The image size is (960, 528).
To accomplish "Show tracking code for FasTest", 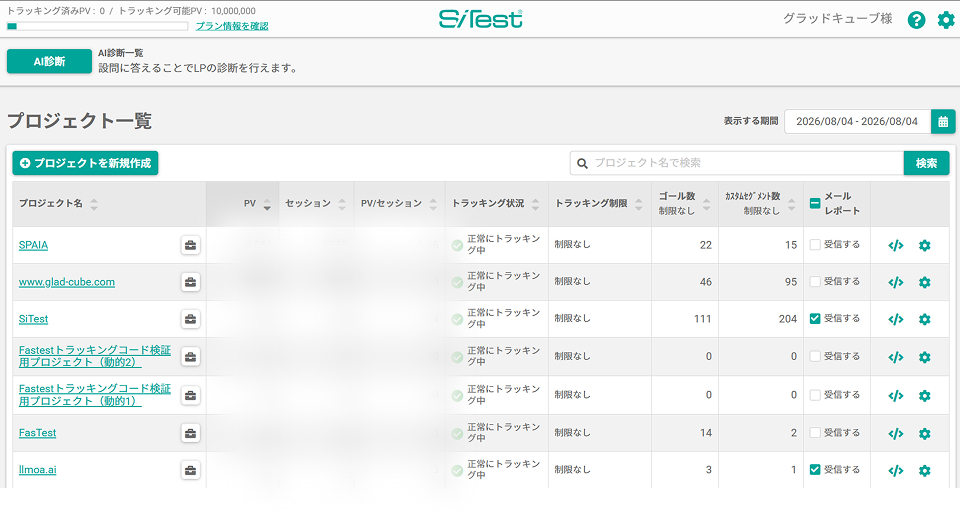I will 896,434.
